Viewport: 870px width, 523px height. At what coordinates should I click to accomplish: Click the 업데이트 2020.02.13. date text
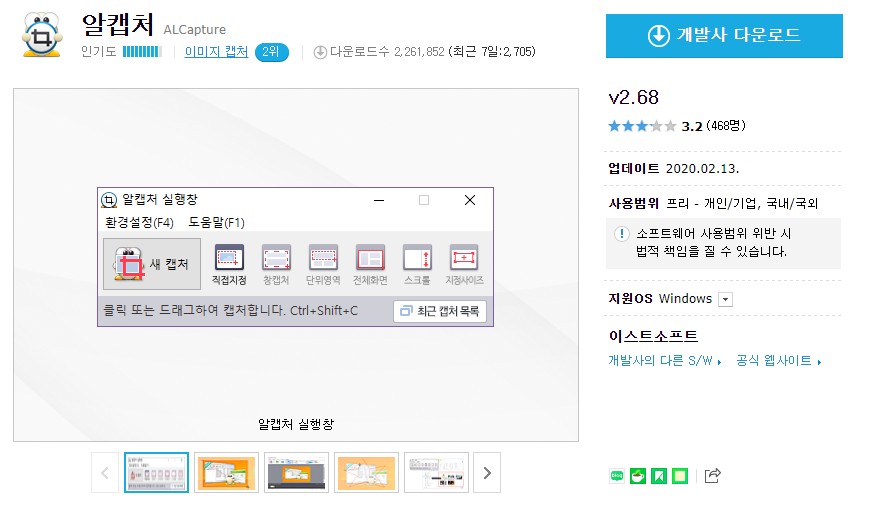pyautogui.click(x=674, y=169)
